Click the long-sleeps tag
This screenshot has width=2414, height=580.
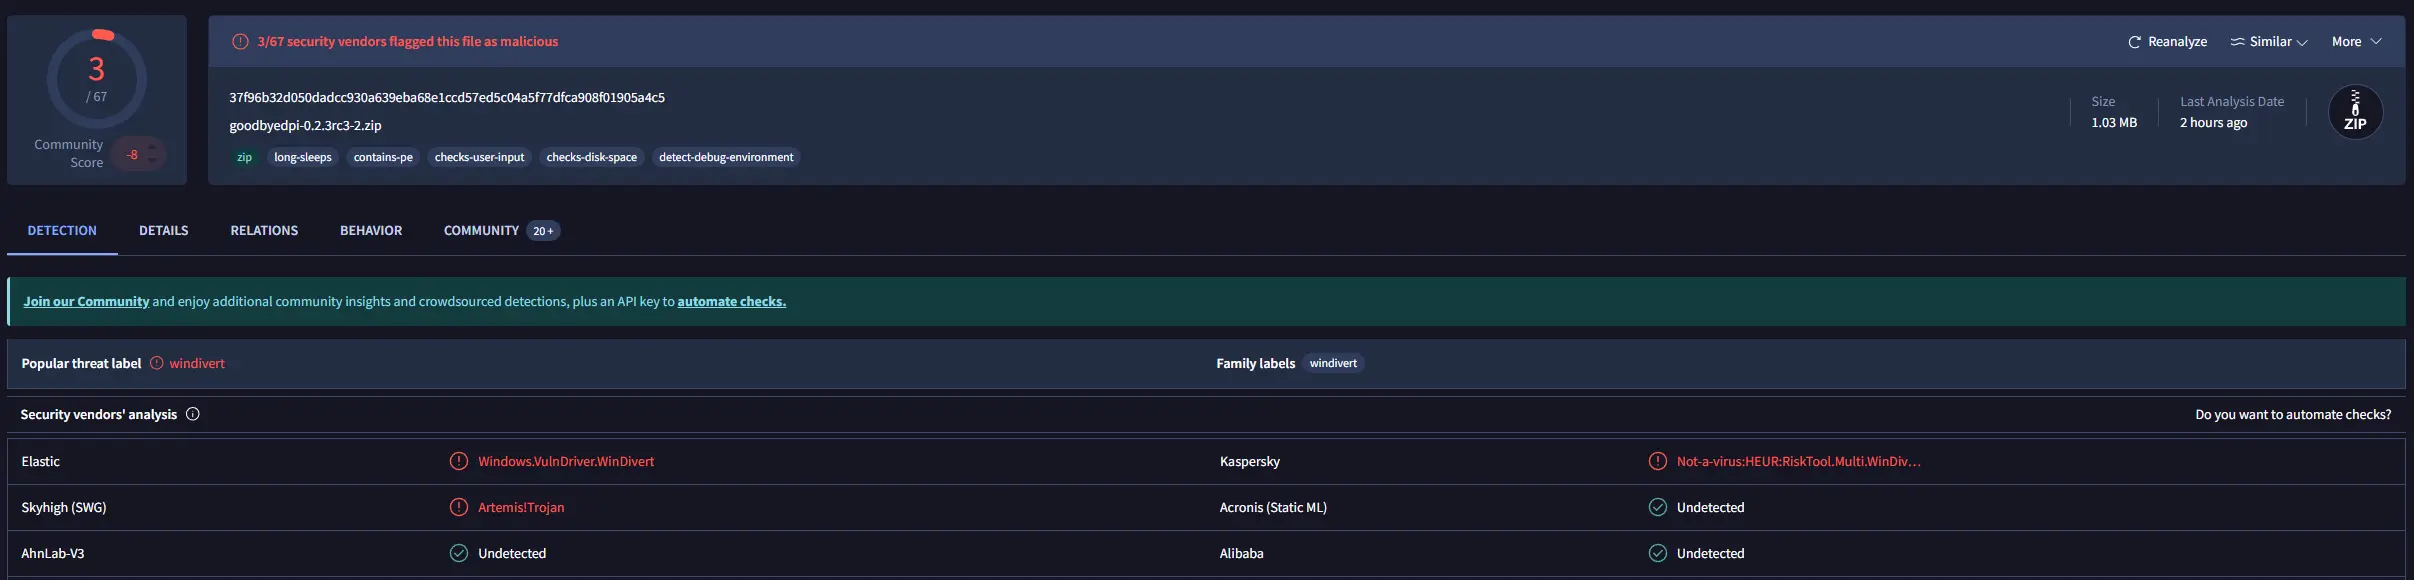303,158
